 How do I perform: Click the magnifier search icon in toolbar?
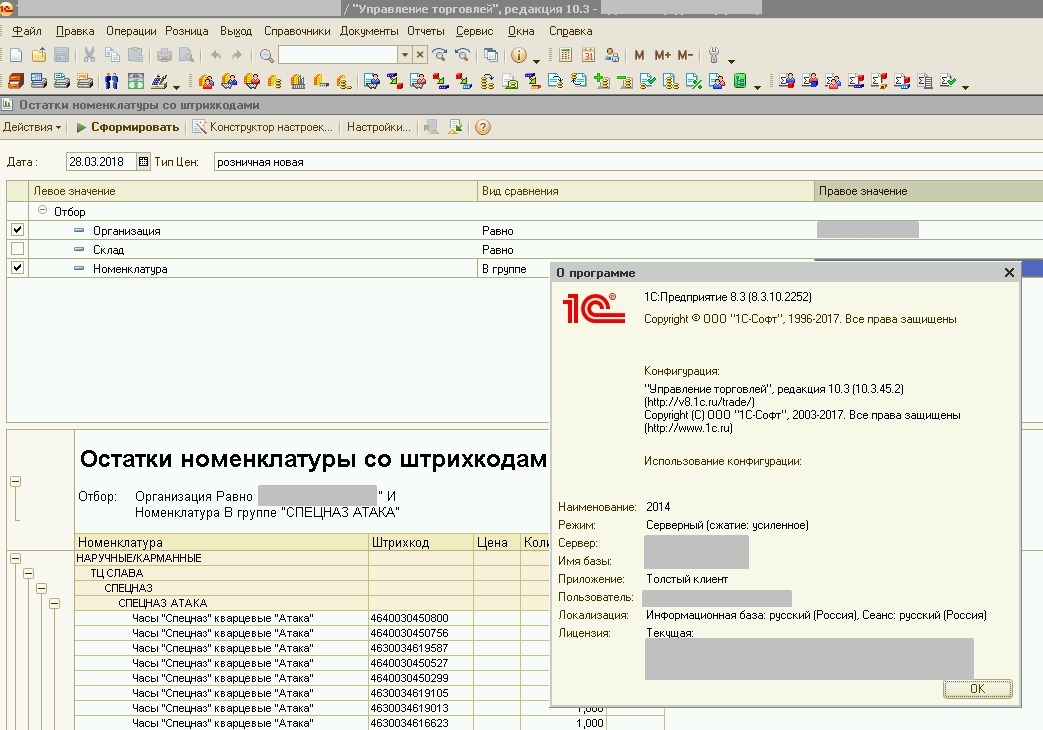click(267, 55)
